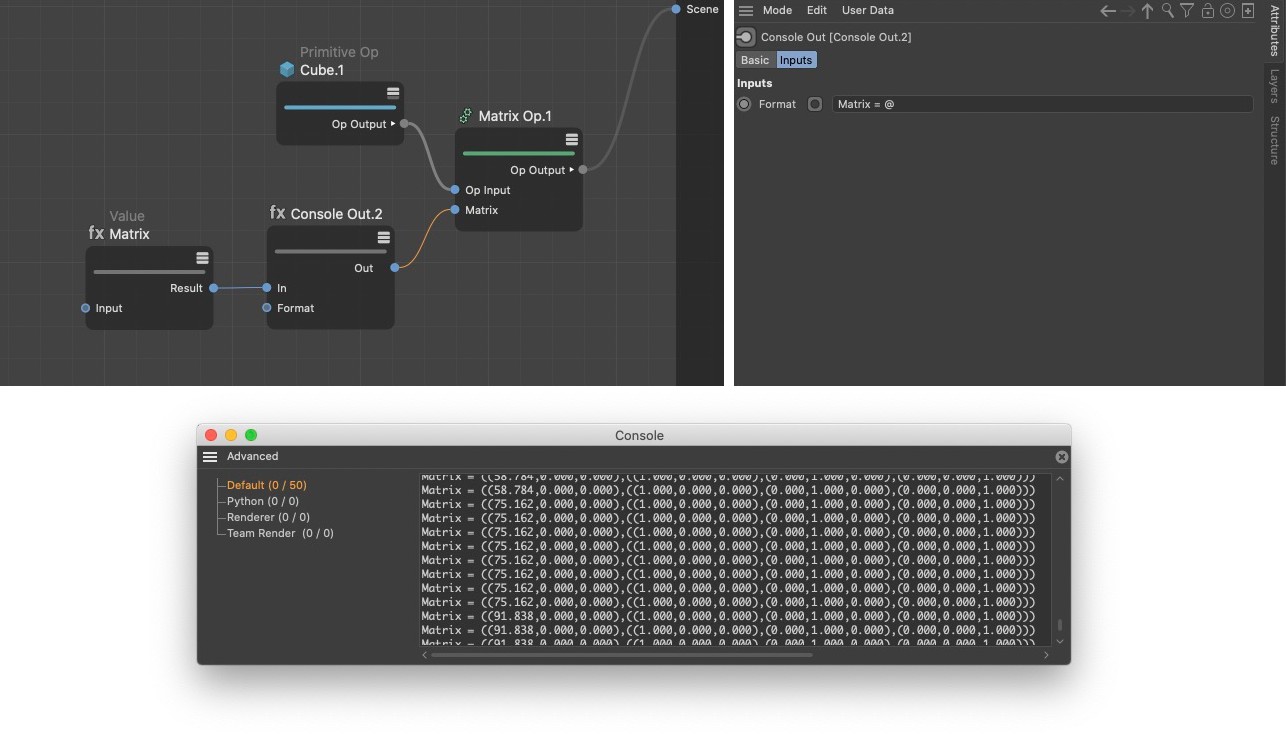1286x739 pixels.
Task: Click the Format field containing 'Matrix = @'
Action: (1042, 104)
